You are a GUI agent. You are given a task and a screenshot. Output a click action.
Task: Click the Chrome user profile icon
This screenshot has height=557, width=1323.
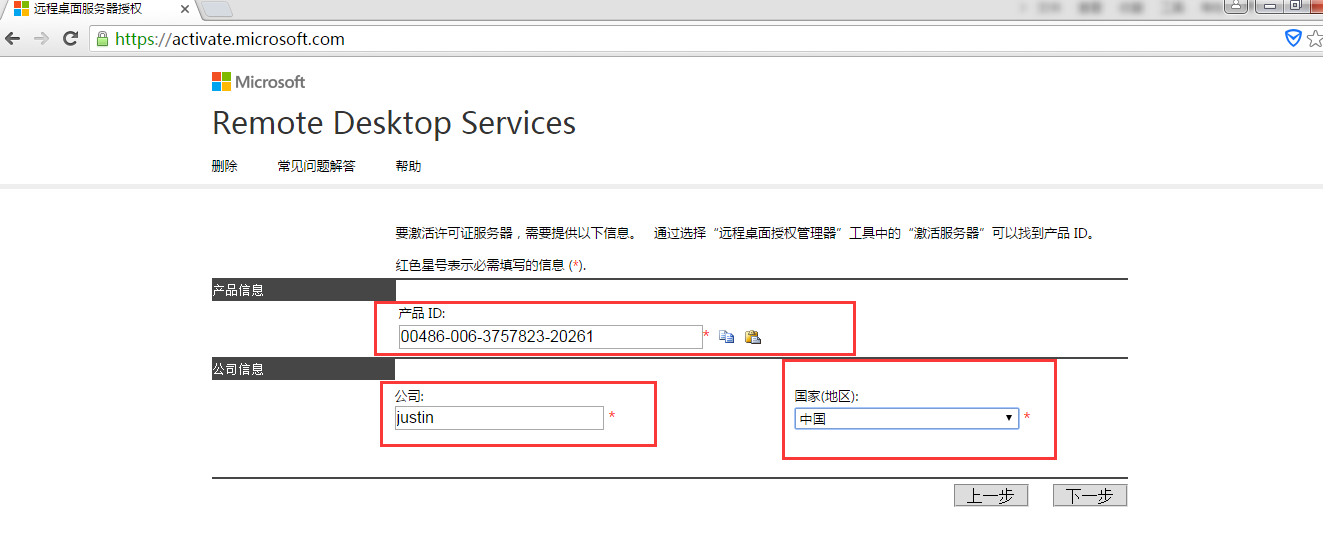pyautogui.click(x=1237, y=6)
